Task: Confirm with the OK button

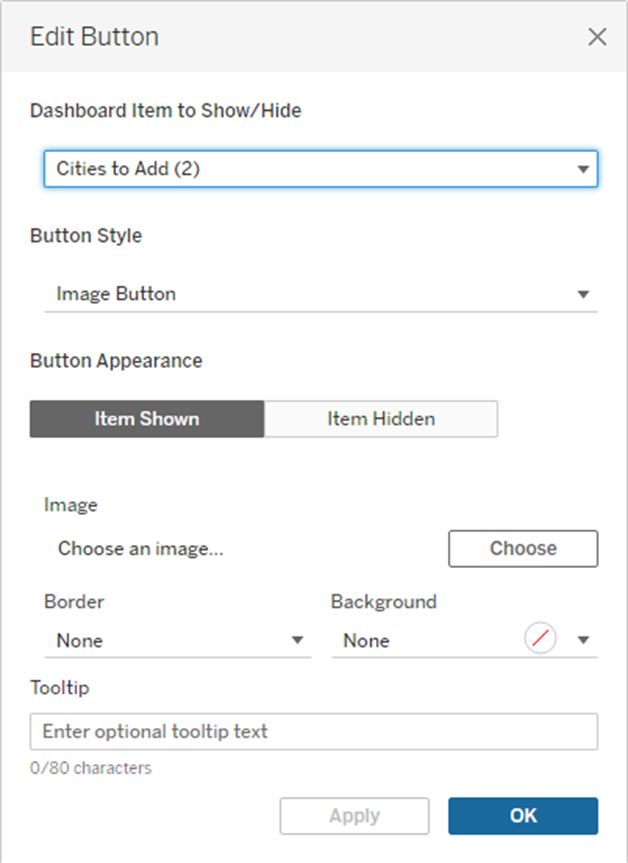Action: tap(523, 816)
